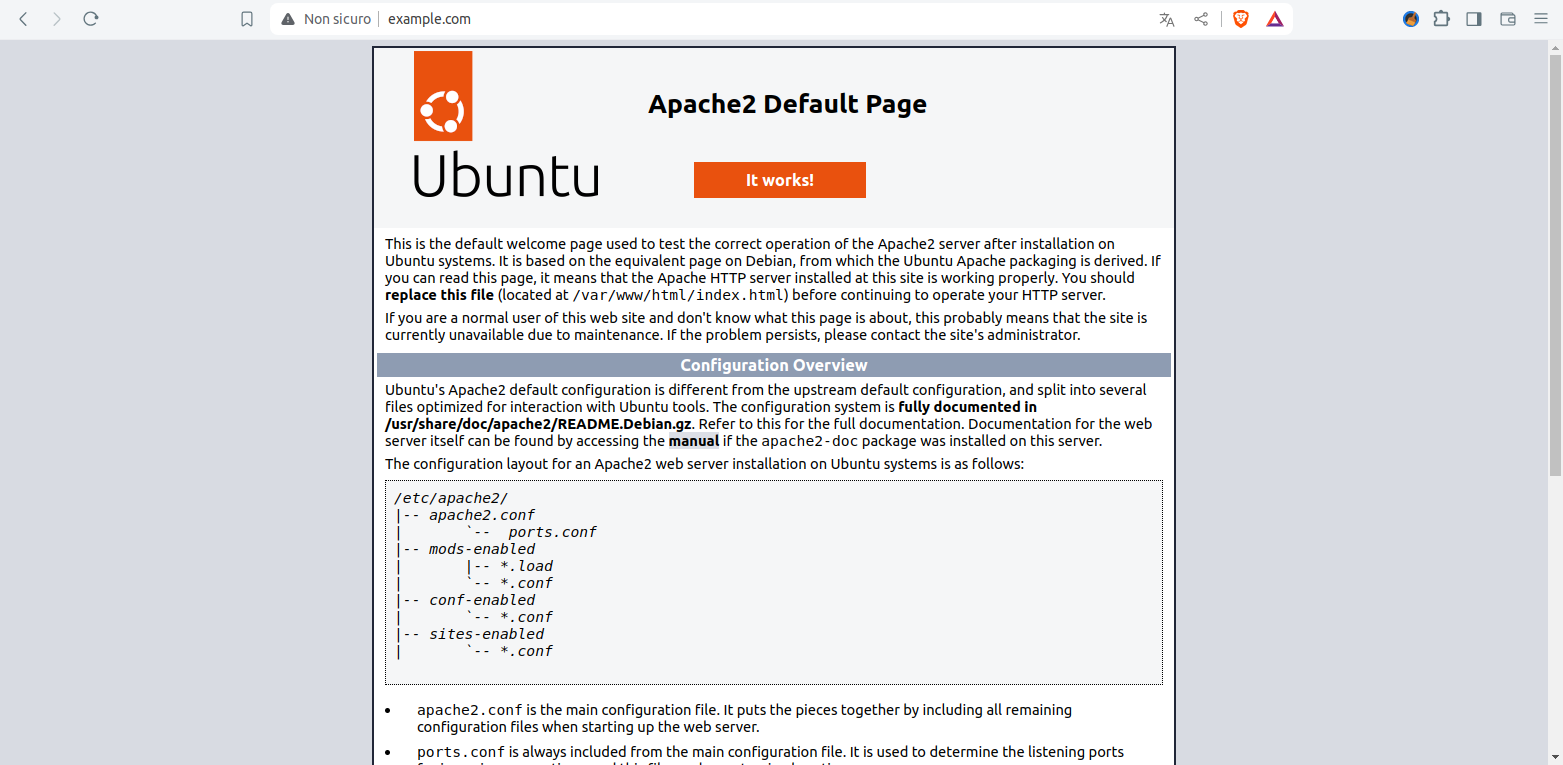Screen dimensions: 1563x765
Task: Click the It works! banner
Action: 780,180
